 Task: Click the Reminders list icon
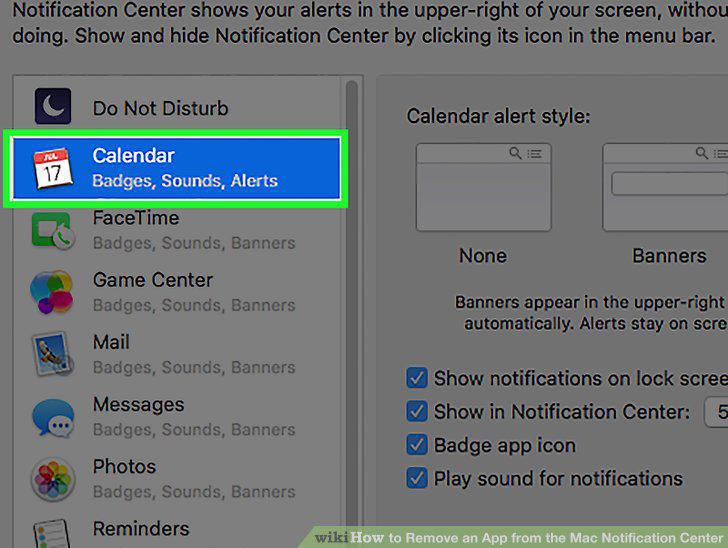[51, 534]
